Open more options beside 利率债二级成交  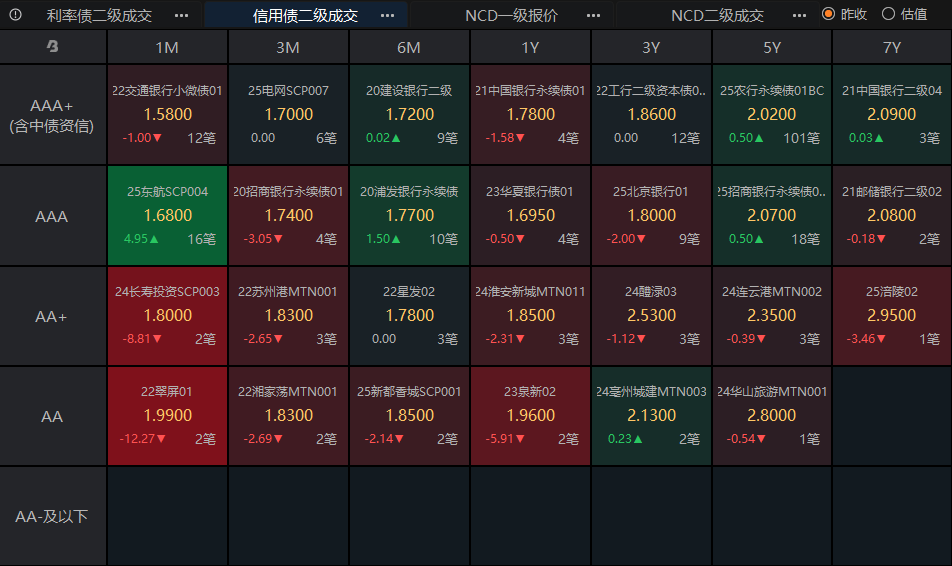[x=182, y=15]
